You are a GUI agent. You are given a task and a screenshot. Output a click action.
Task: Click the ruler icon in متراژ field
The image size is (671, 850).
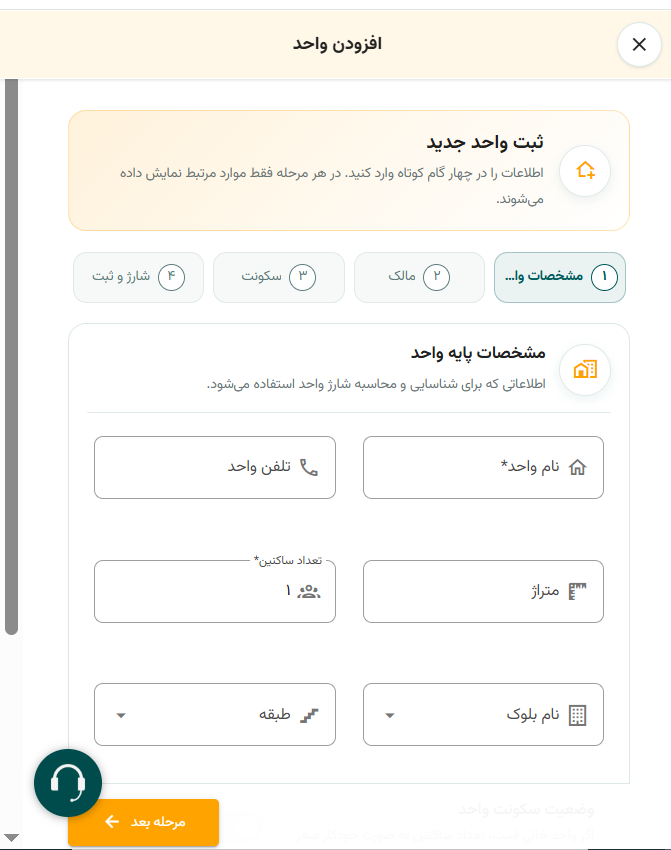577,591
